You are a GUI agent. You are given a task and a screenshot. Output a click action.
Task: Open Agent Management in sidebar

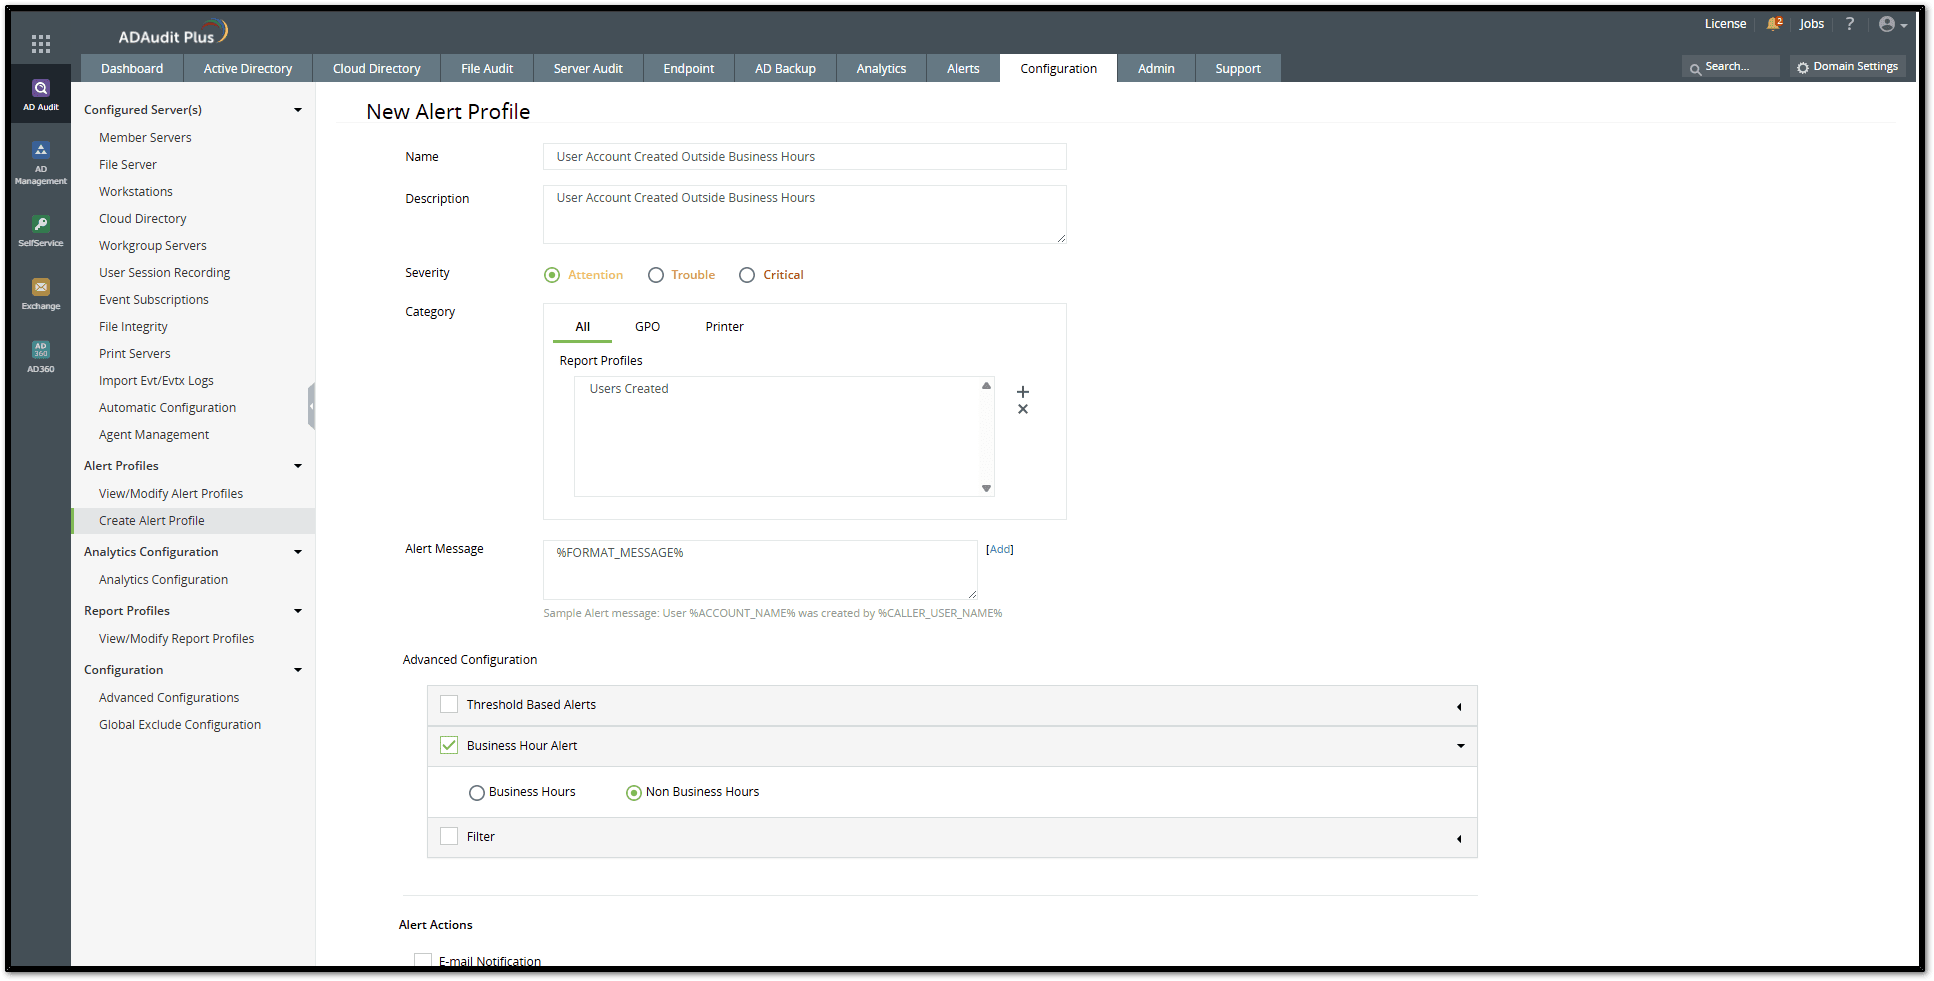pyautogui.click(x=154, y=435)
